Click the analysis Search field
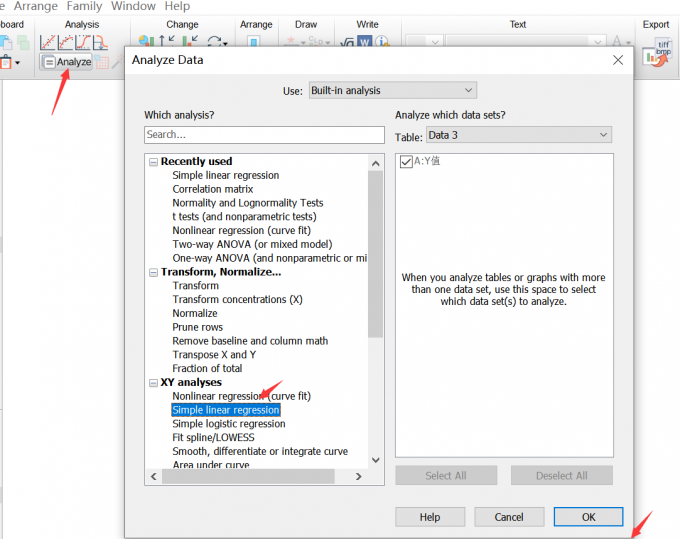 264,134
